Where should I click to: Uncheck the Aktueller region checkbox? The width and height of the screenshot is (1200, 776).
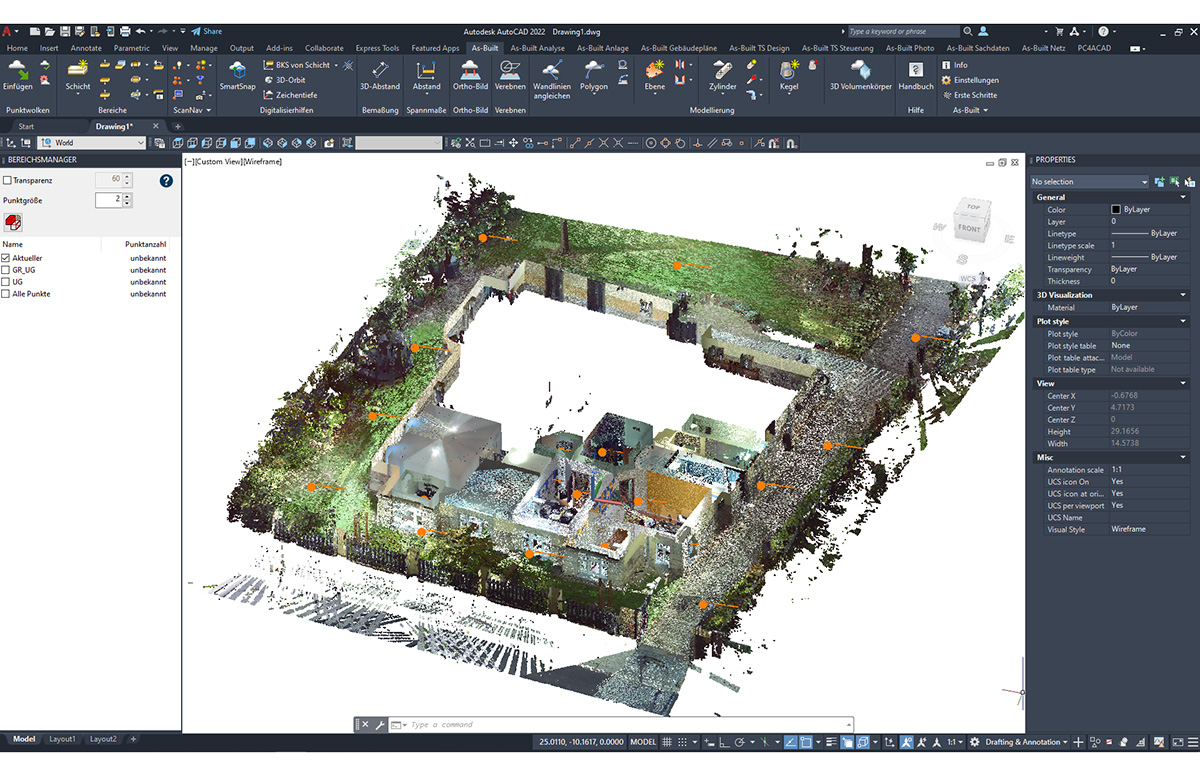[6, 258]
